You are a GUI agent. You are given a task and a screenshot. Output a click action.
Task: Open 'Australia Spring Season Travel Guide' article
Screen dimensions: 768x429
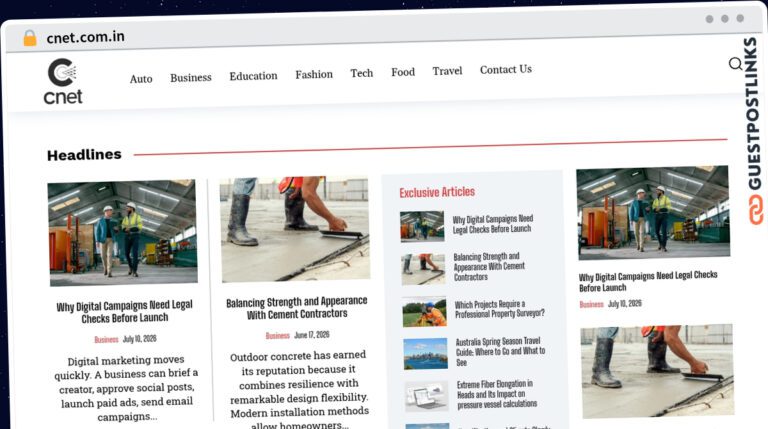pyautogui.click(x=500, y=352)
